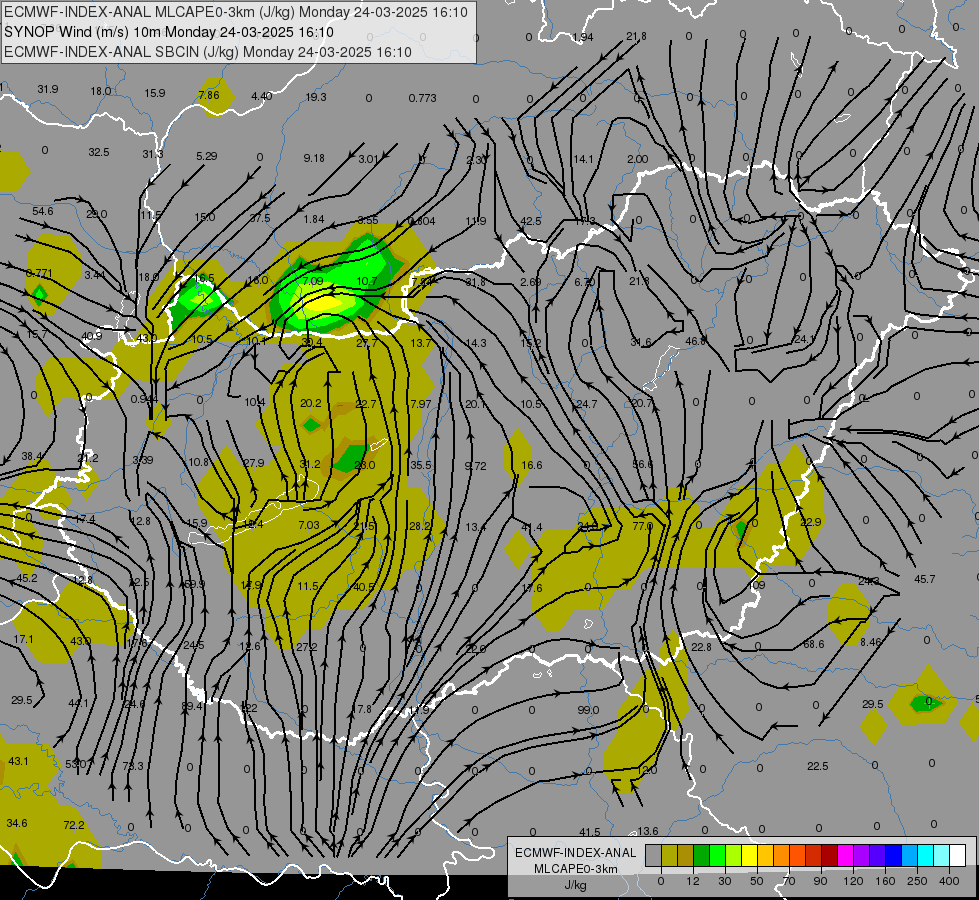Click the map value 89.4
Screen dimensions: 979x900
coord(192,706)
